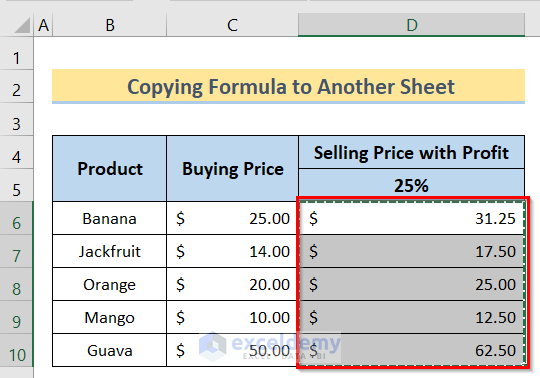
Task: Click the title cell Copying Formula to Another Sheet
Action: tap(289, 86)
